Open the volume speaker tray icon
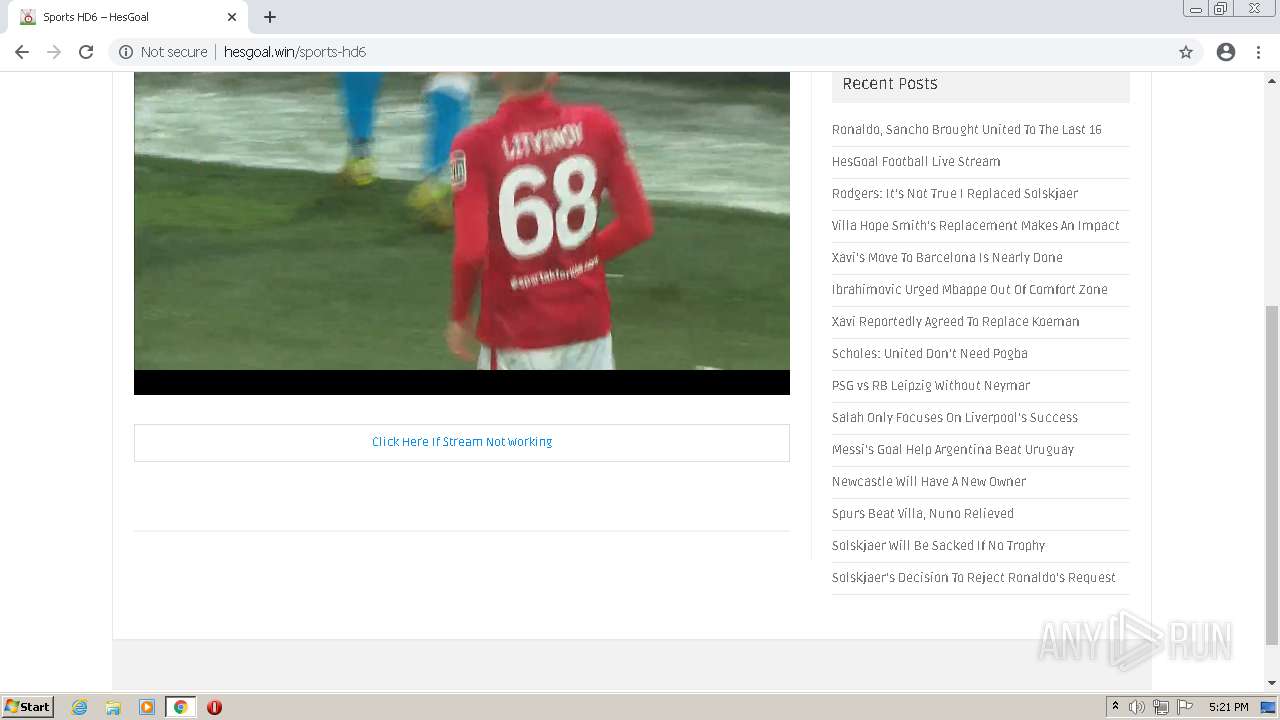Image resolution: width=1280 pixels, height=720 pixels. tap(1137, 707)
